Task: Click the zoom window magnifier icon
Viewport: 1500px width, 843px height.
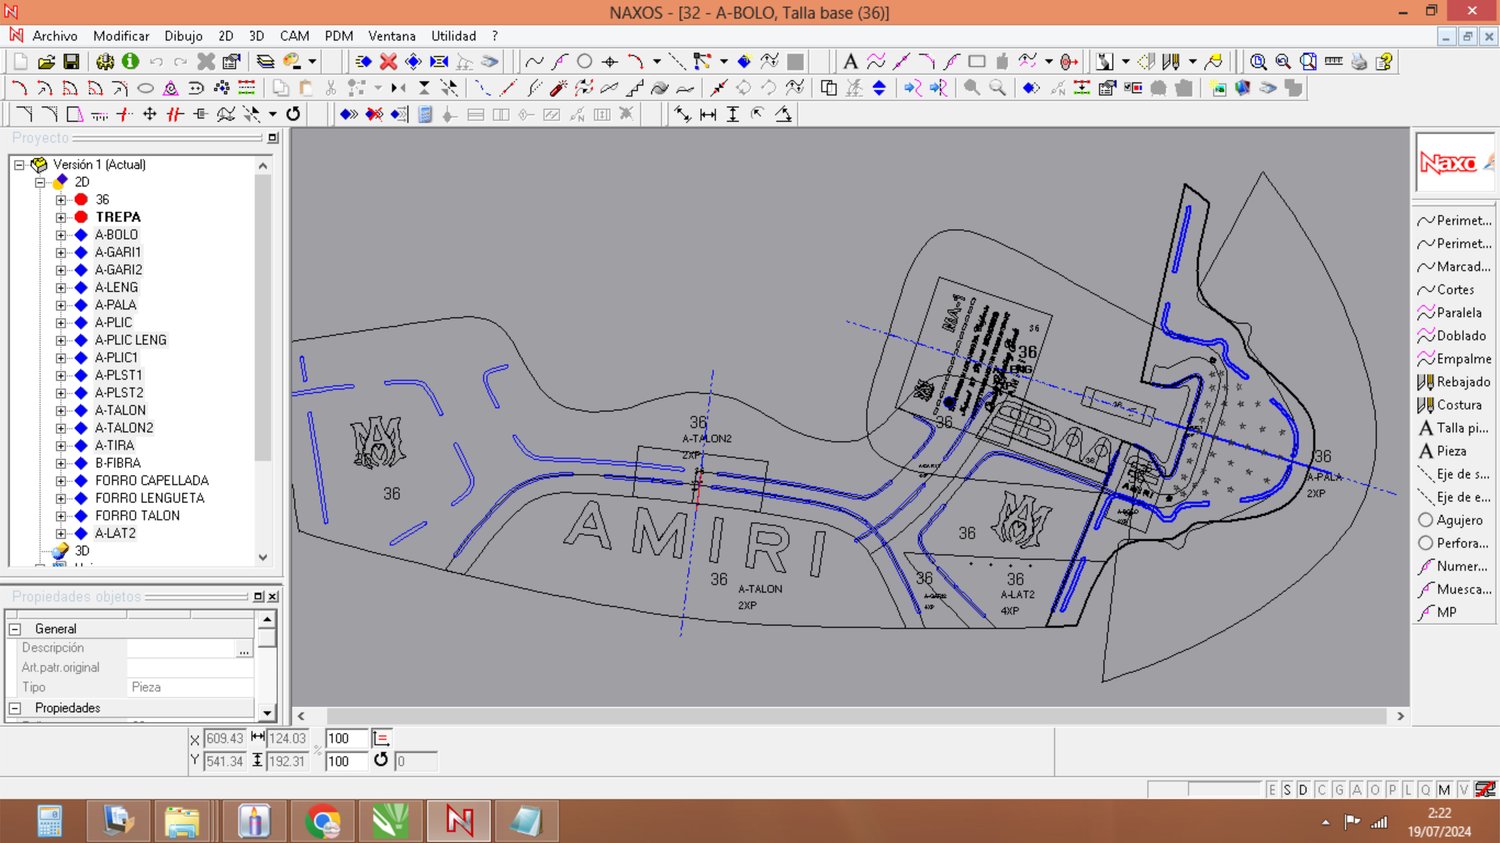Action: pyautogui.click(x=1258, y=62)
